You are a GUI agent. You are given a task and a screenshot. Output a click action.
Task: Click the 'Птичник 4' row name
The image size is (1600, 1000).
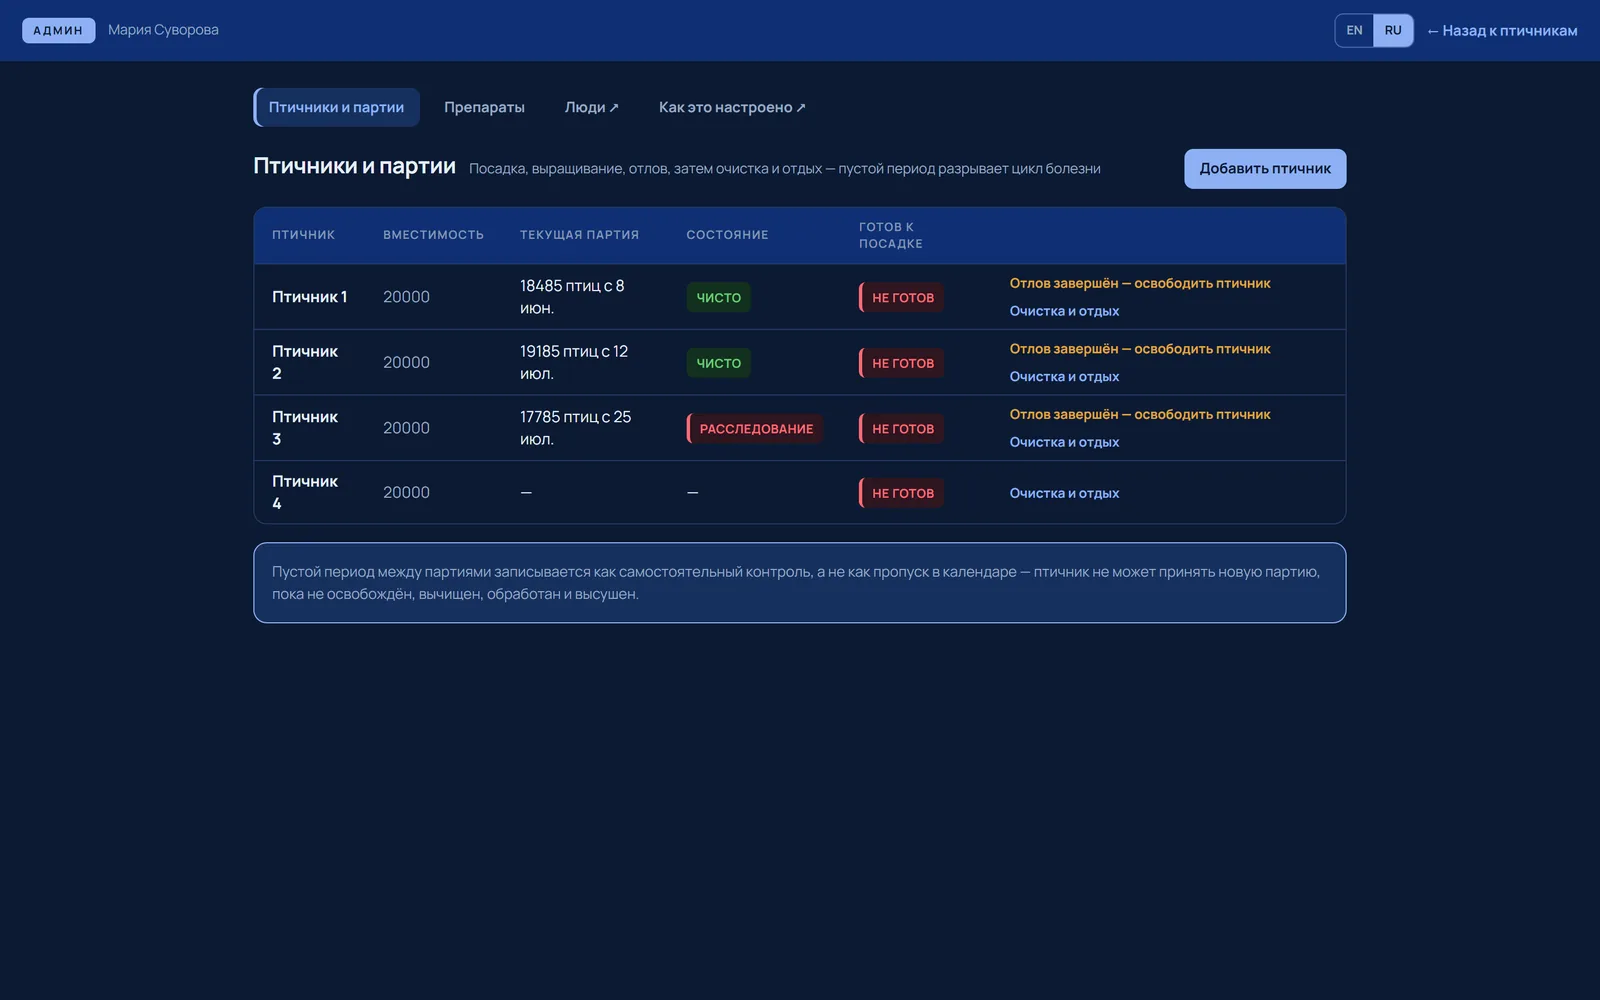click(305, 492)
